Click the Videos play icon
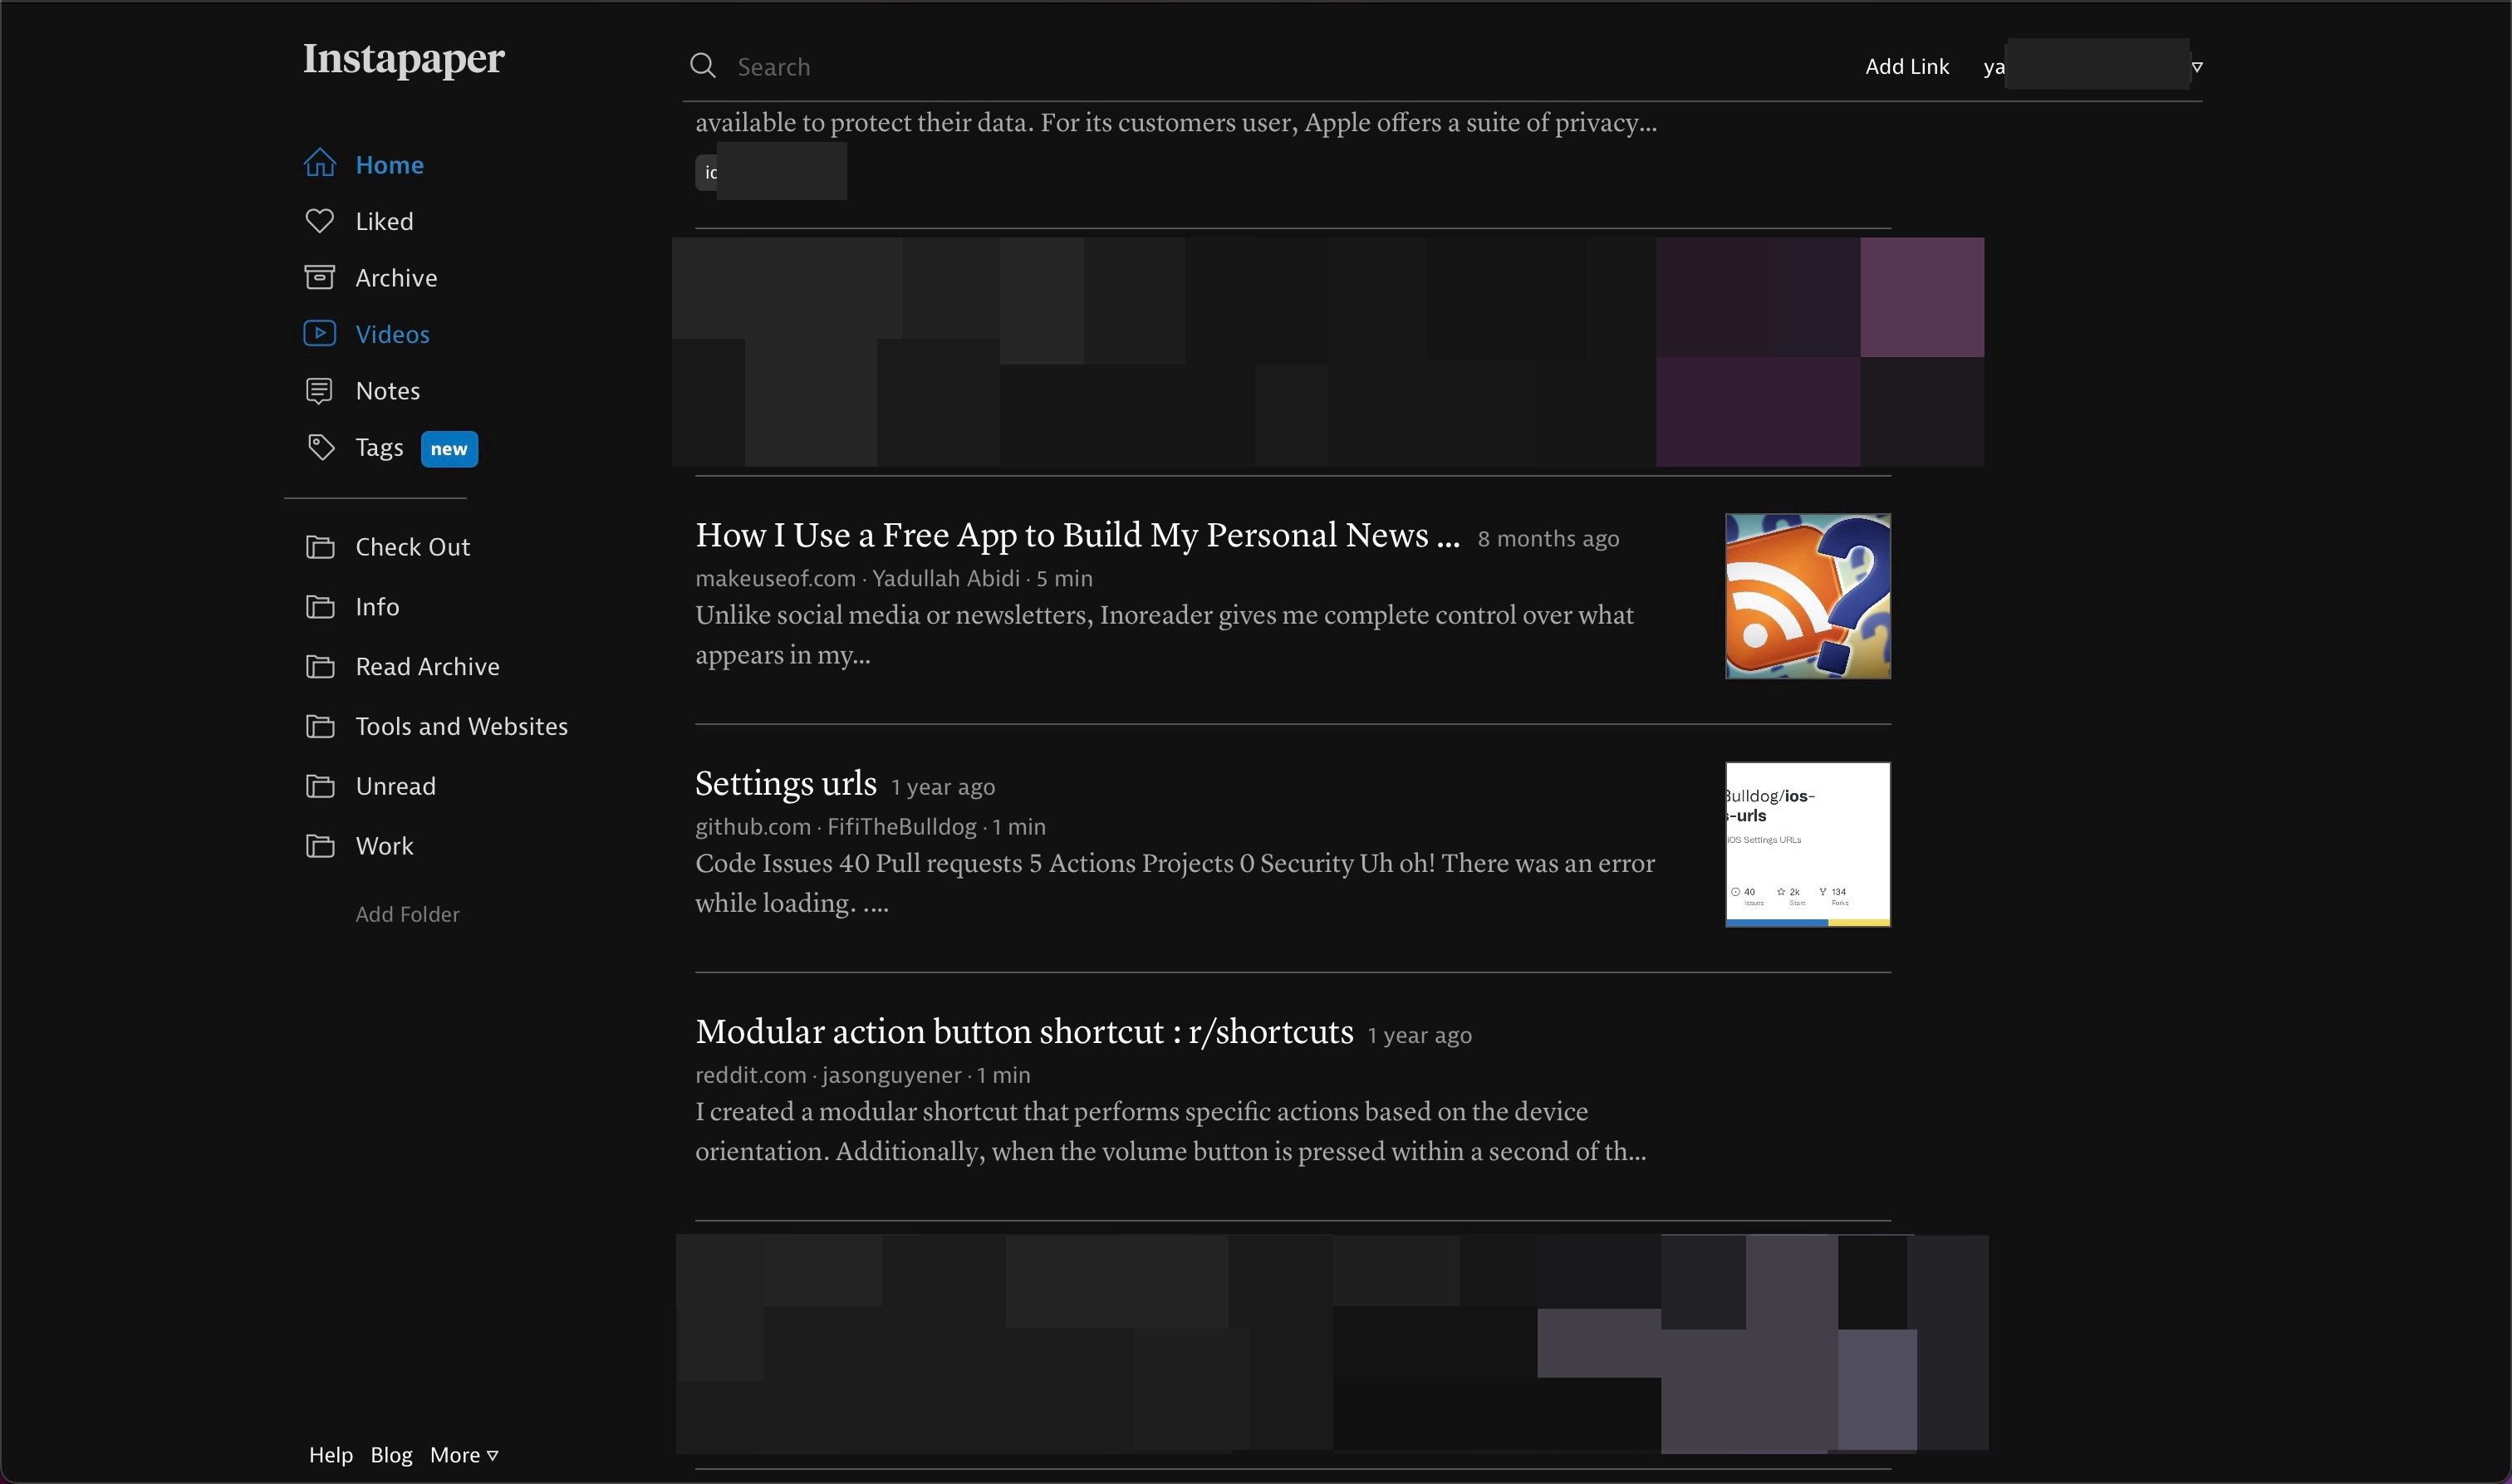This screenshot has height=1484, width=2512. pyautogui.click(x=319, y=333)
